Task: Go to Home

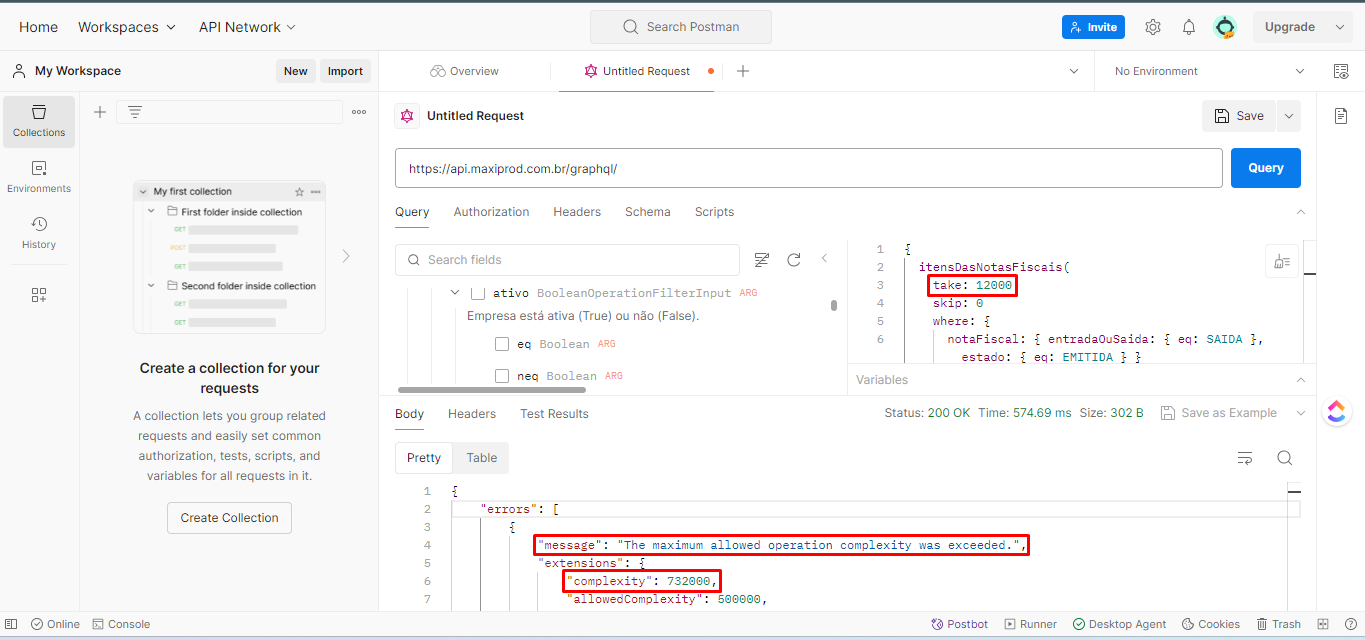Action: [38, 27]
